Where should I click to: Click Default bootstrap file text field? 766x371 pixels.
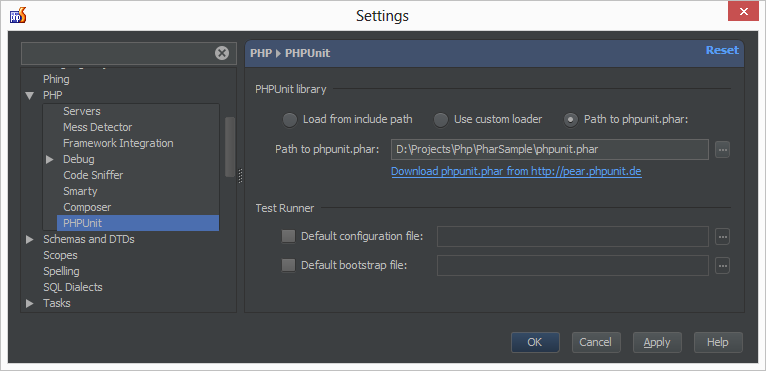[x=573, y=265]
